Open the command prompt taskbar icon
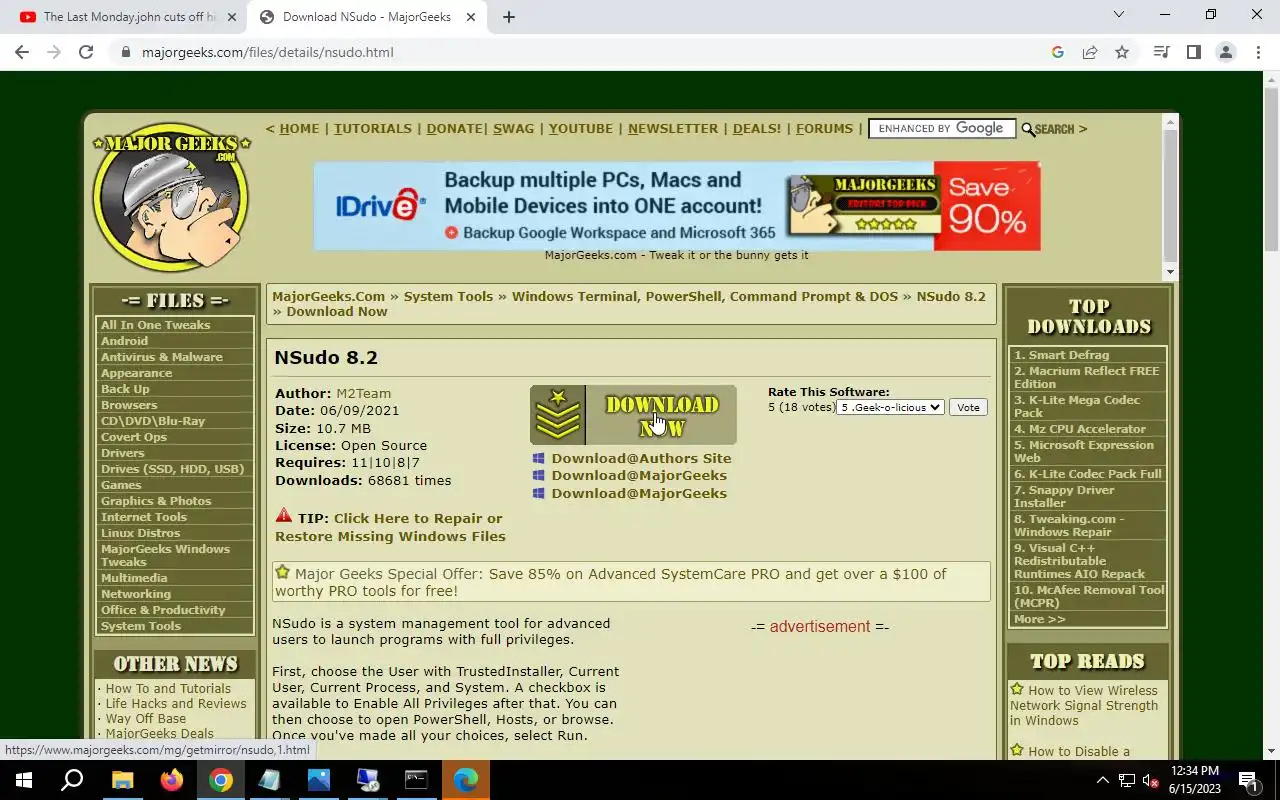The height and width of the screenshot is (800, 1280). point(416,780)
